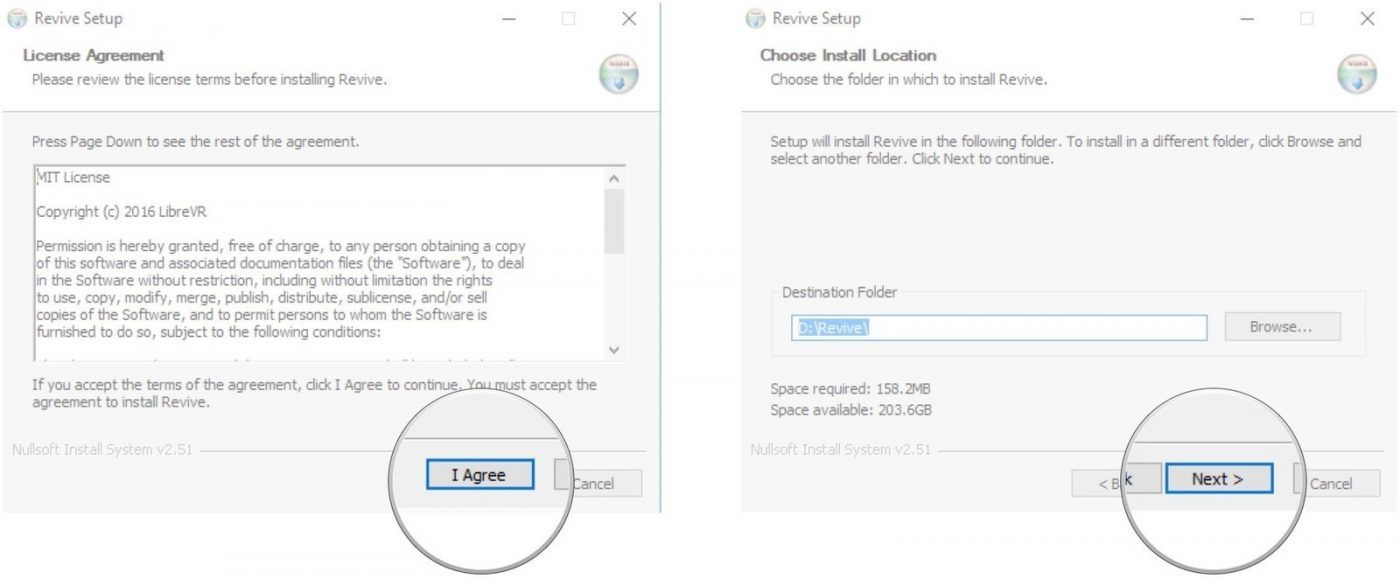Click Cancel in Choose Install Location window
The width and height of the screenshot is (1400, 579).
pos(1336,484)
